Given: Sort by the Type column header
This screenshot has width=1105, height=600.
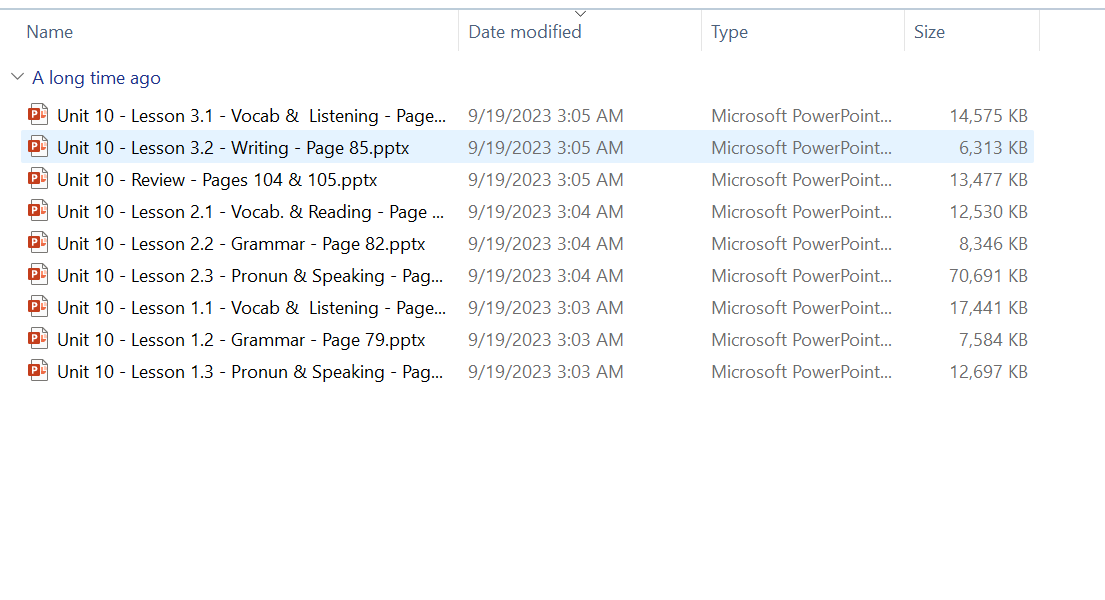Looking at the screenshot, I should click(729, 32).
